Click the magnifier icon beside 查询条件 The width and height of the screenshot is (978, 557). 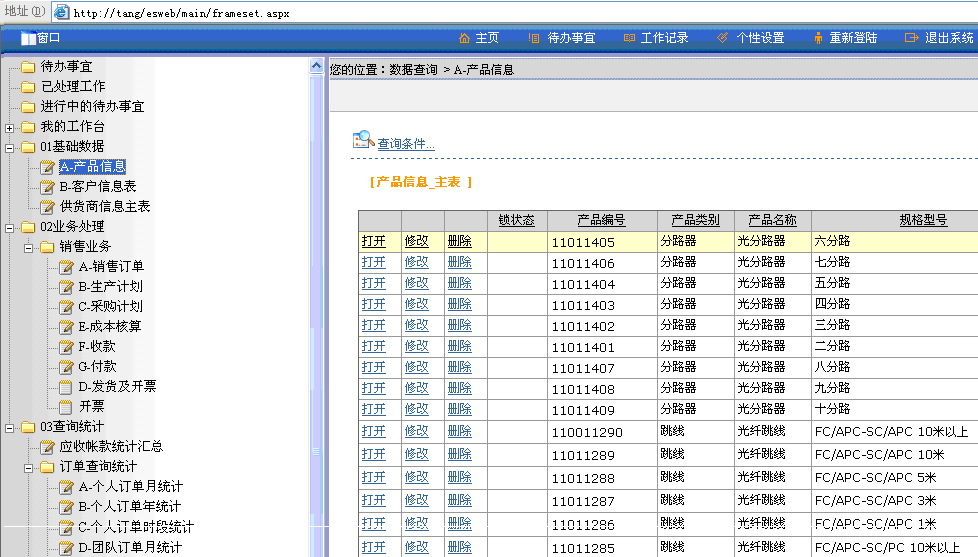coord(363,141)
